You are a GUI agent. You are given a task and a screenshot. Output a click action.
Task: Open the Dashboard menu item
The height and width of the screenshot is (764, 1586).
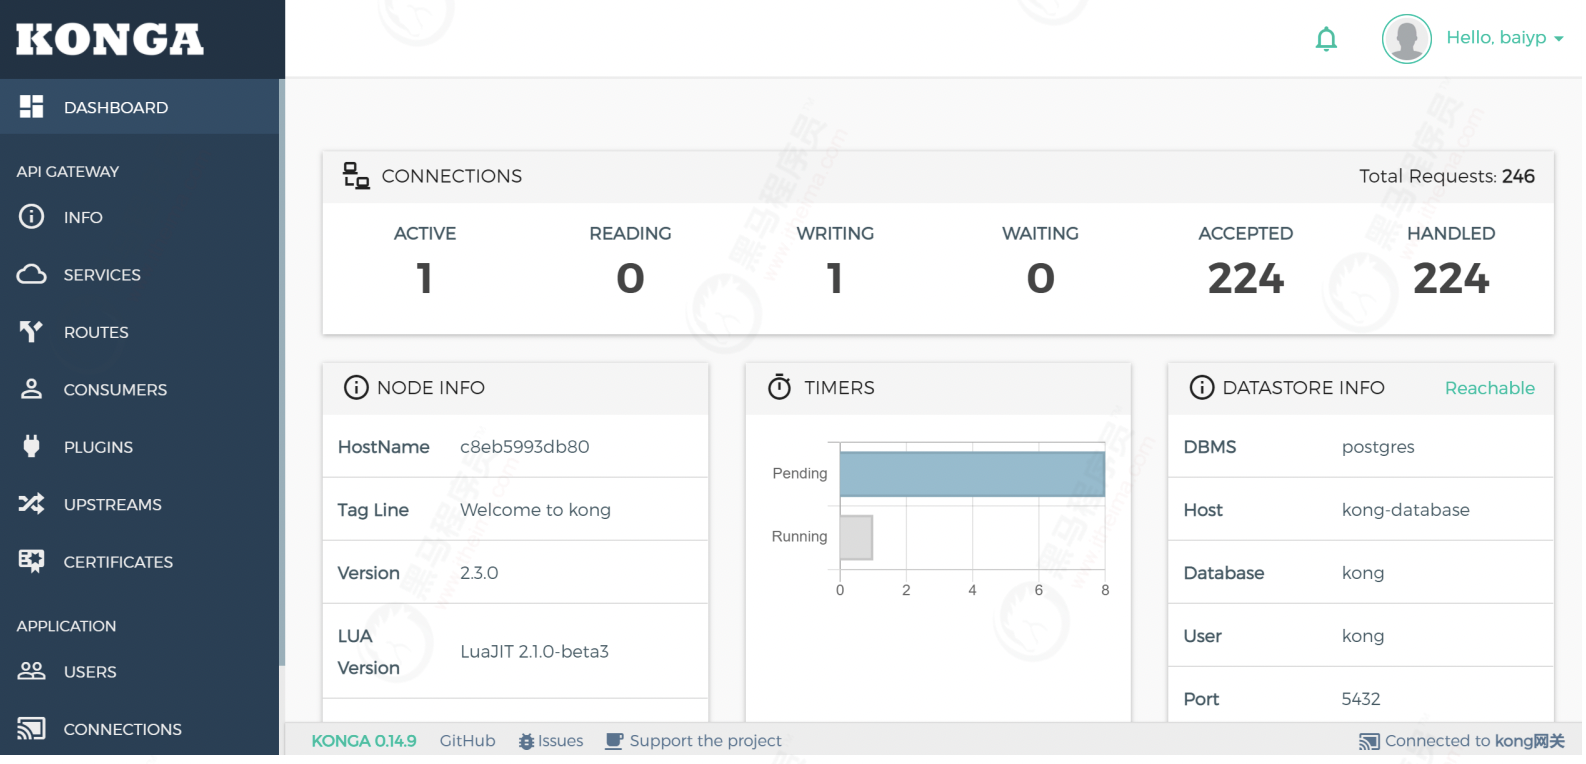point(140,107)
